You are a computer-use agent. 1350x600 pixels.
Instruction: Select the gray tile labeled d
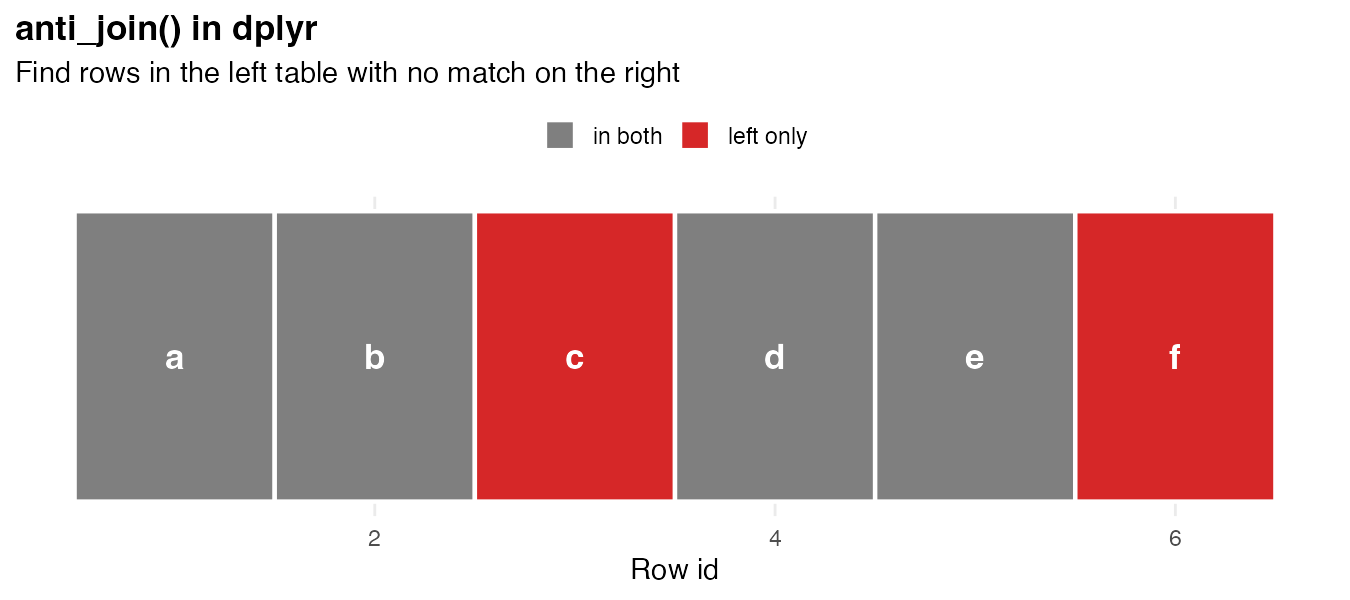(x=774, y=300)
